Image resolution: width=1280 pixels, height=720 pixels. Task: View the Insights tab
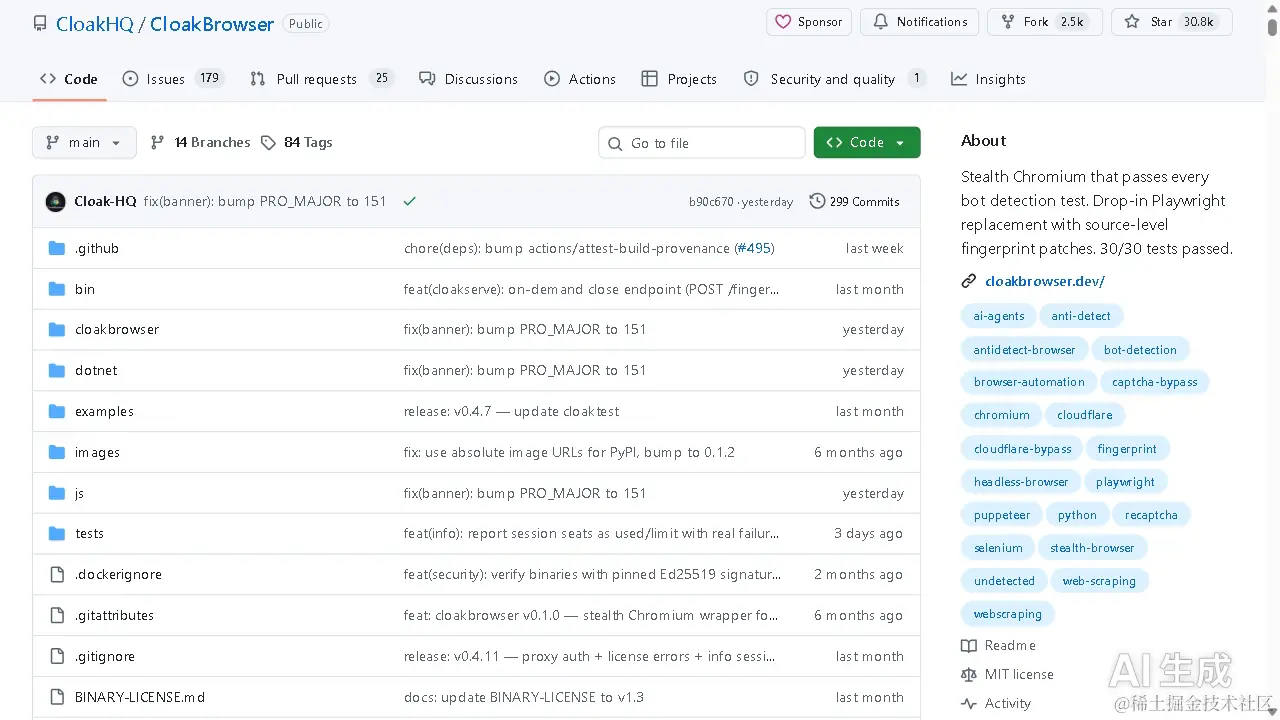click(988, 79)
